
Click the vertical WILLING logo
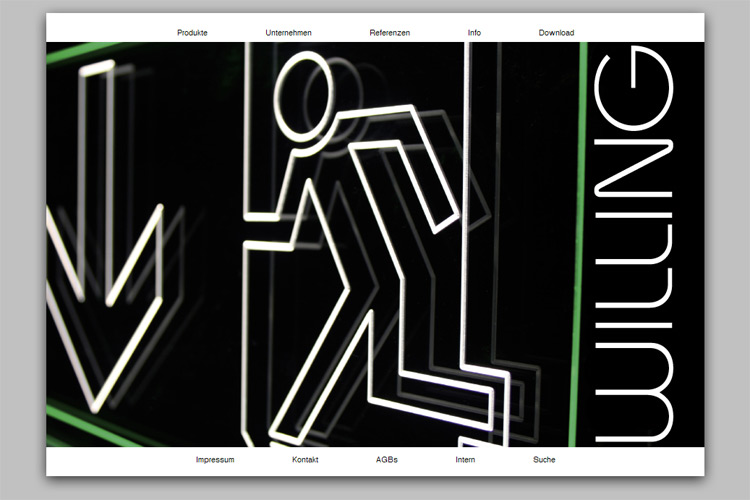pyautogui.click(x=633, y=244)
